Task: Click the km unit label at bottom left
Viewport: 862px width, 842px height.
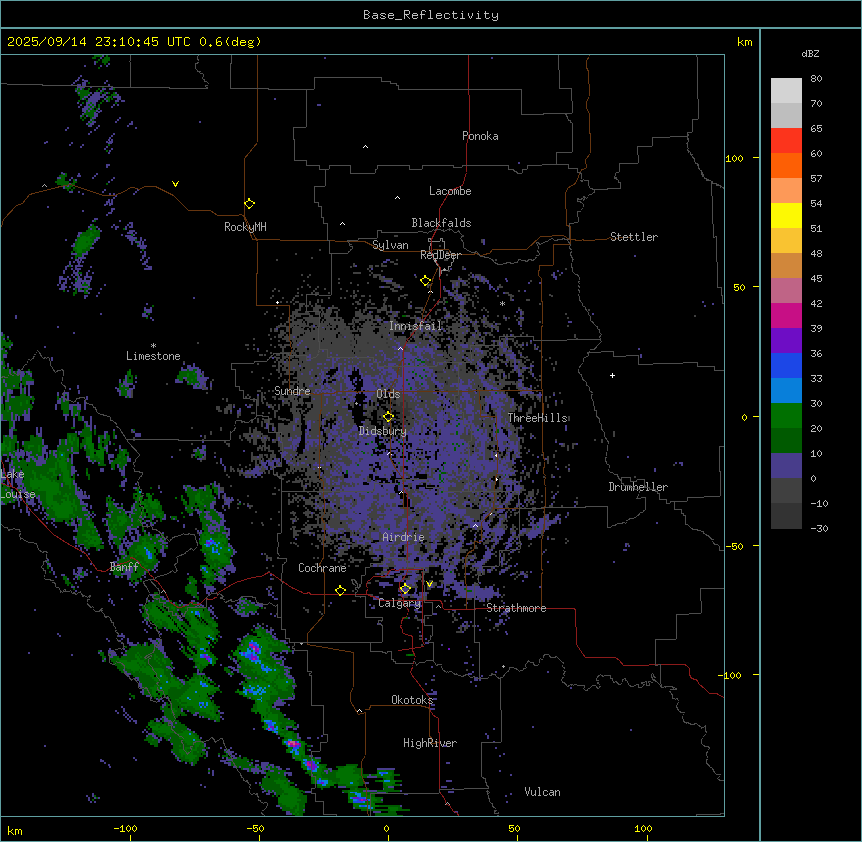Action: click(x=15, y=830)
